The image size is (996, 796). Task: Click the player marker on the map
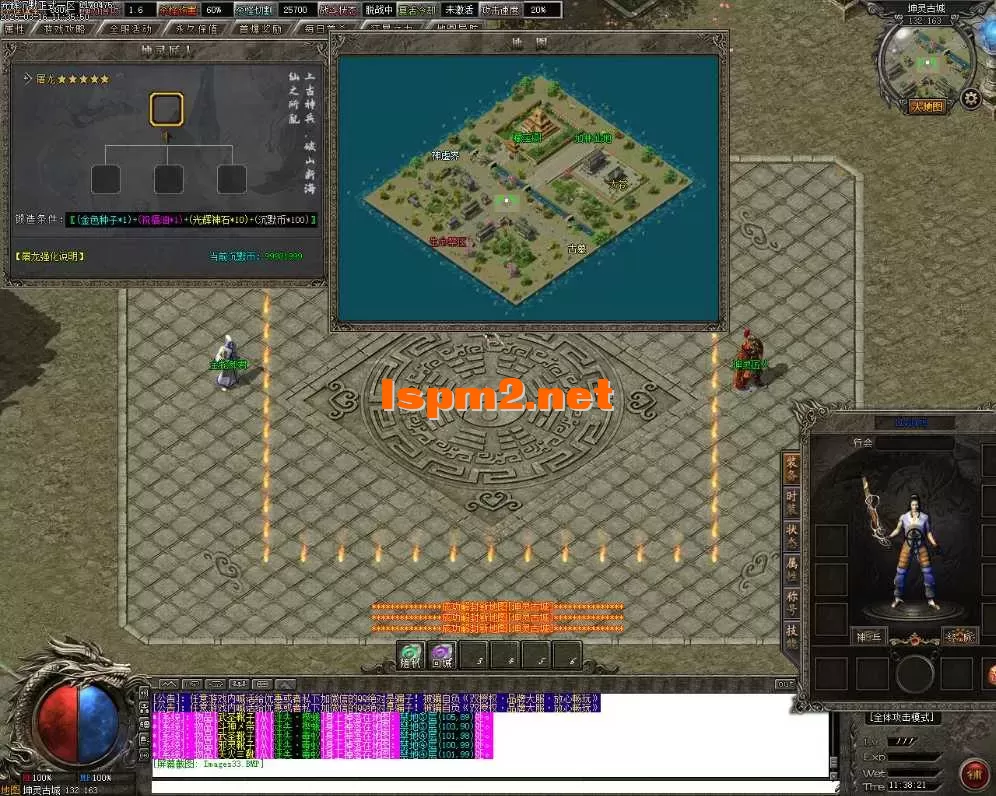pyautogui.click(x=506, y=201)
